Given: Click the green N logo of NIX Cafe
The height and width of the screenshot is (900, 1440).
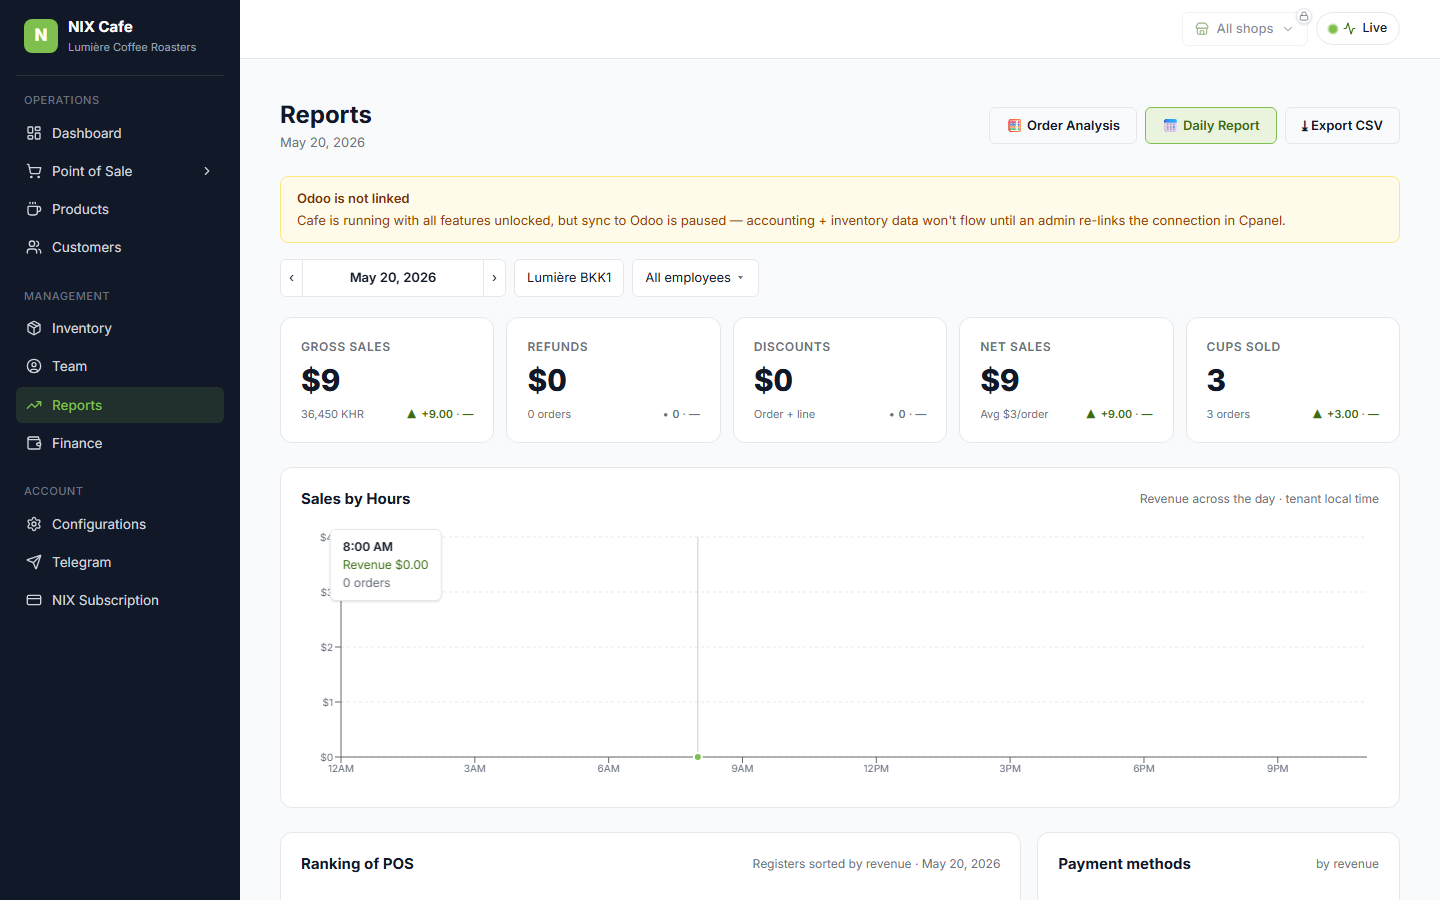Looking at the screenshot, I should (41, 35).
